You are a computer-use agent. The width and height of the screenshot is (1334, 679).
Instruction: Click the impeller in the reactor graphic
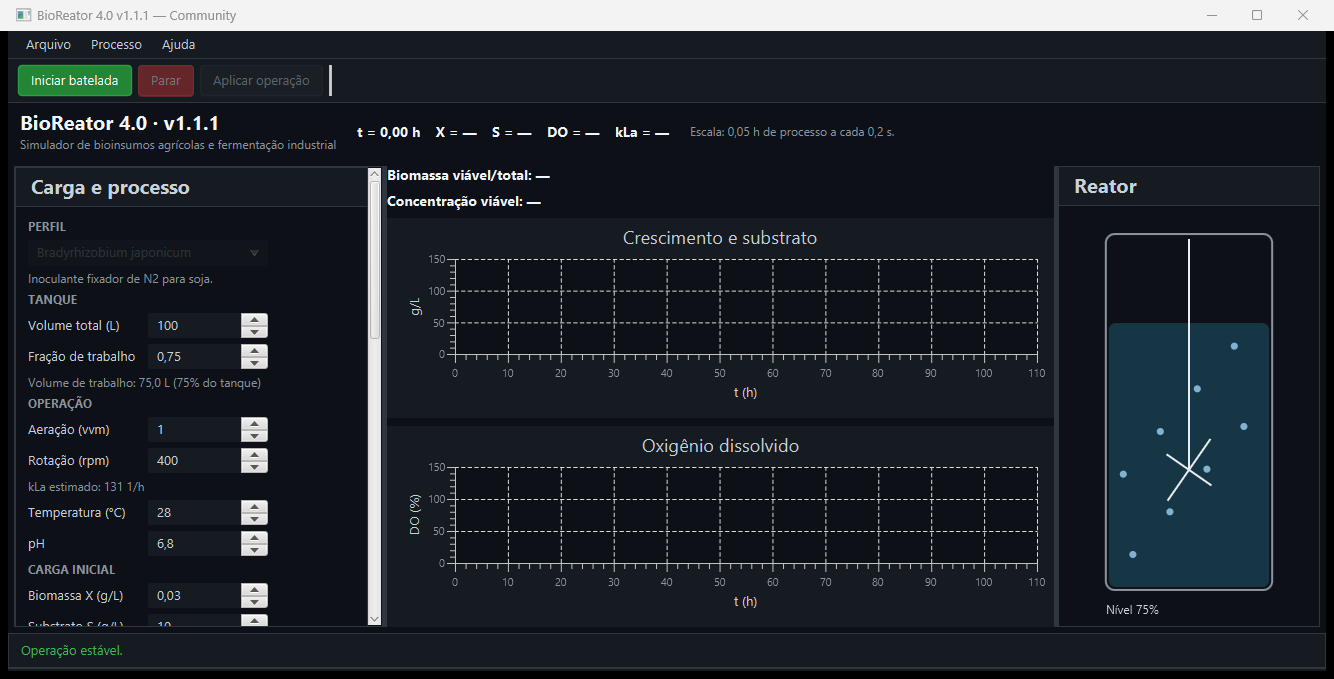tap(1189, 469)
